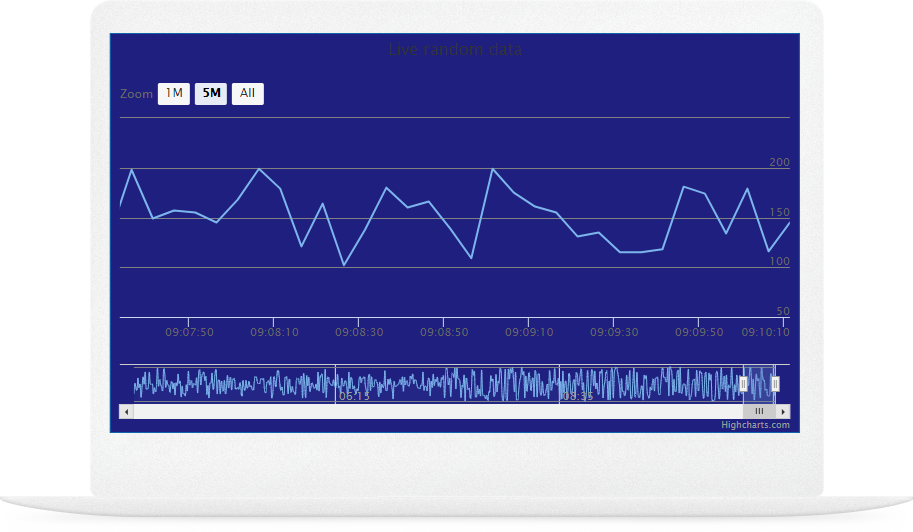Viewport: 913px width, 532px height.
Task: Click the scrollbar thumb grip
Action: pyautogui.click(x=759, y=411)
